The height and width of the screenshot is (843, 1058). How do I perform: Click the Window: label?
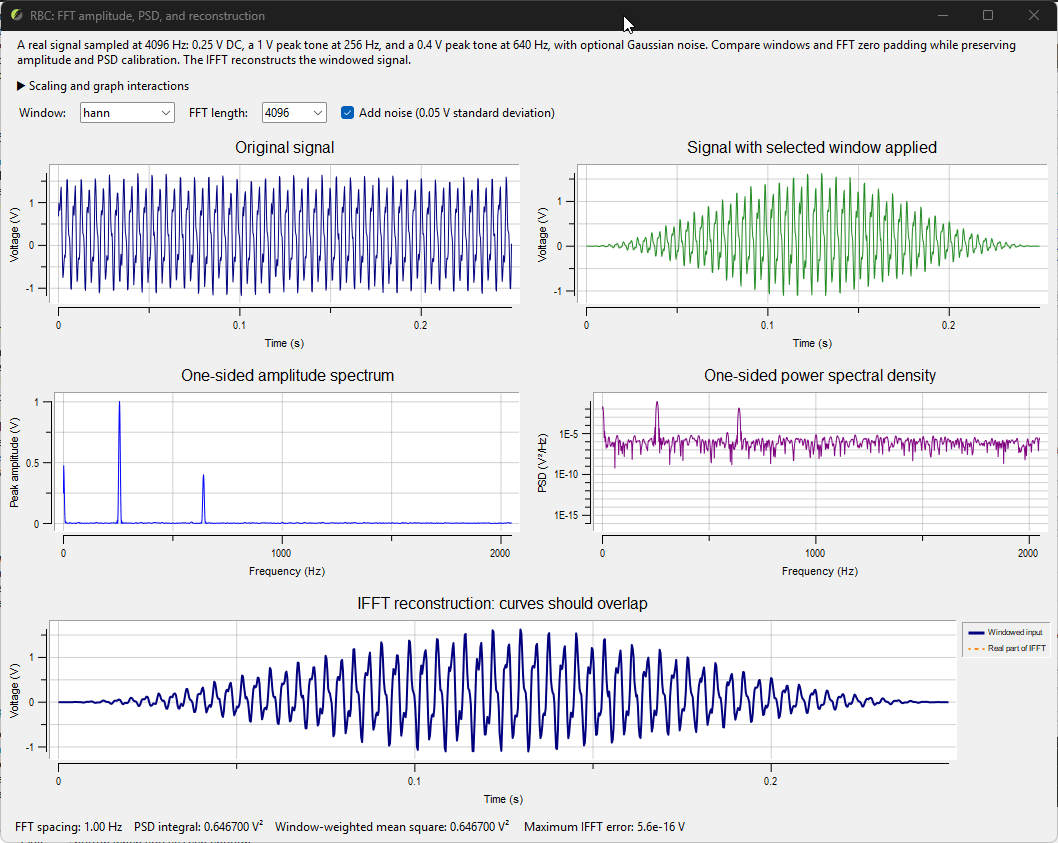click(x=43, y=113)
